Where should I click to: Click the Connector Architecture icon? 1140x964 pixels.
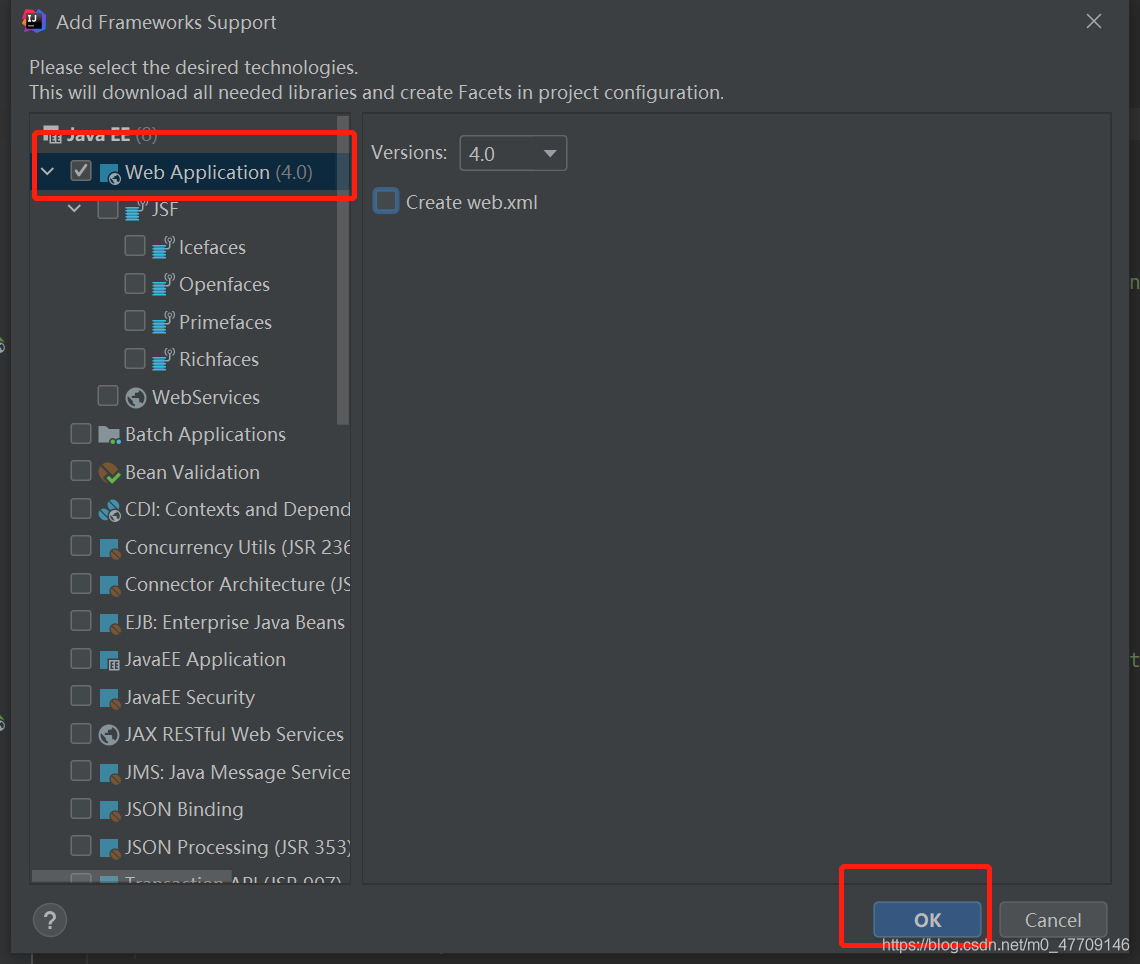109,585
